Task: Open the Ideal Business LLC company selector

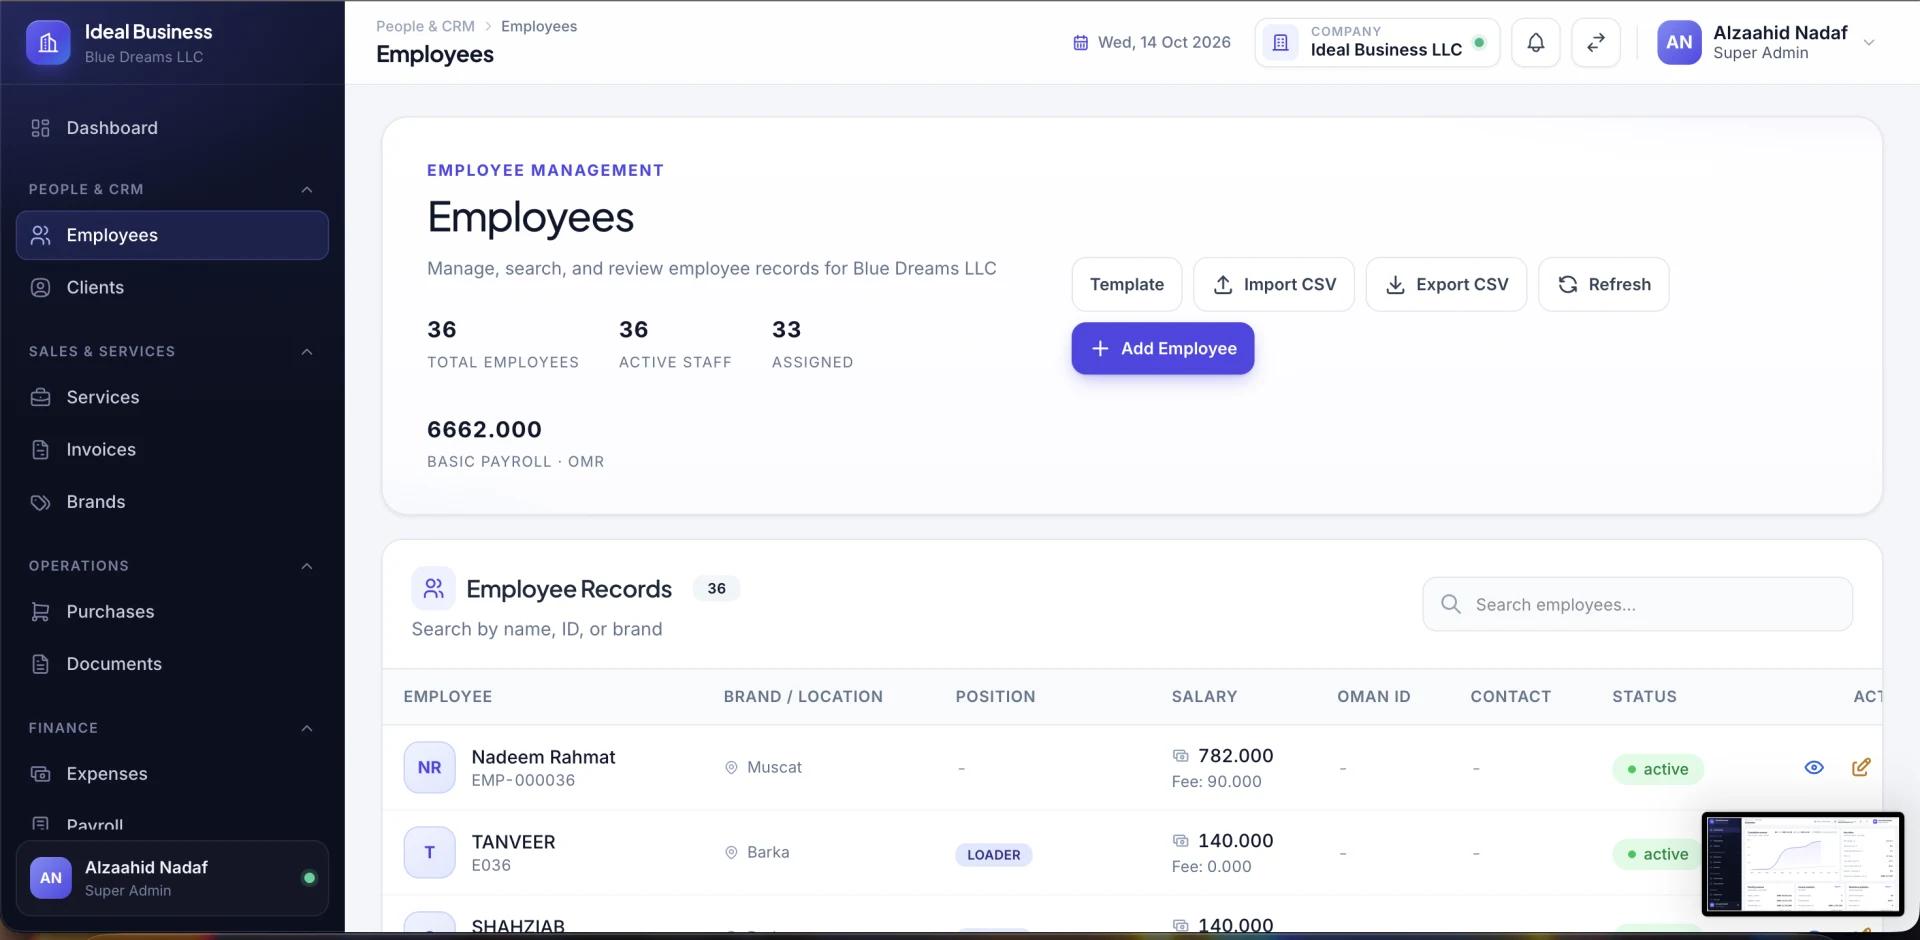Action: pos(1377,43)
